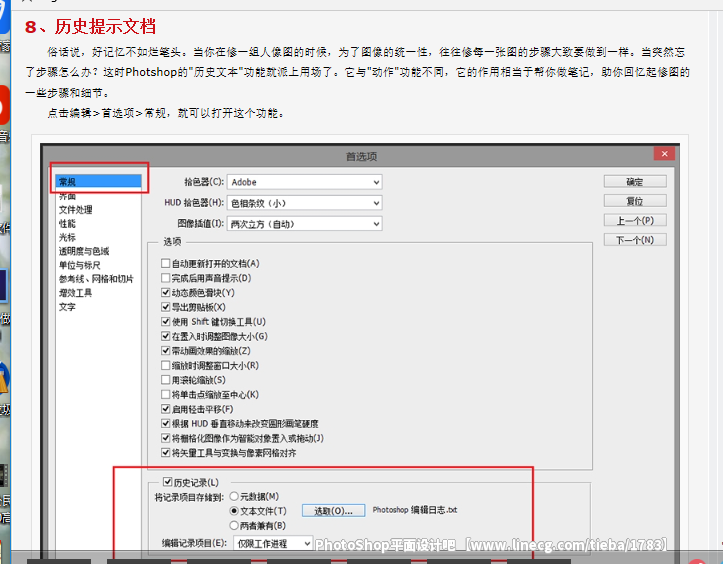Select the 光标 category
The height and width of the screenshot is (564, 723).
[x=67, y=237]
